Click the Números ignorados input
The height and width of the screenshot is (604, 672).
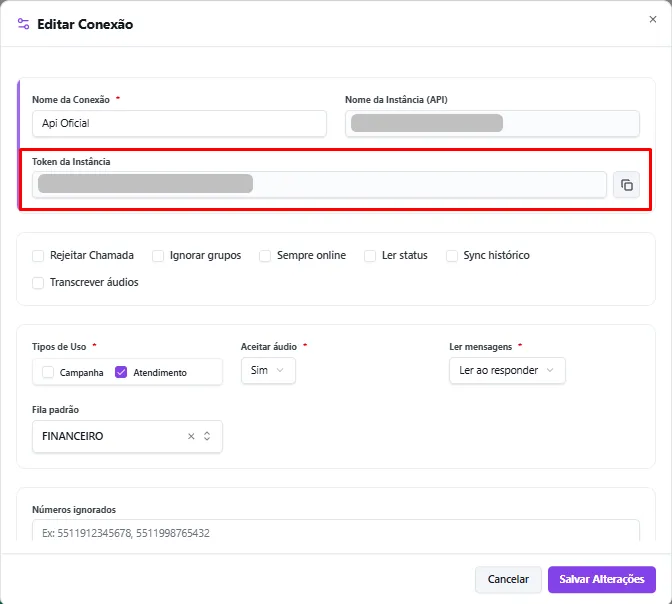(336, 532)
